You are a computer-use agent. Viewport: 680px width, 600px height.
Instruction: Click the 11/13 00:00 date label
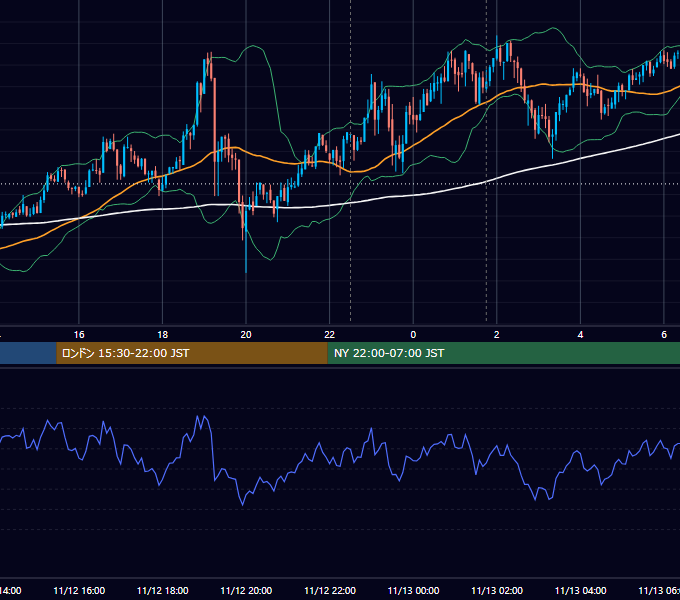413,590
